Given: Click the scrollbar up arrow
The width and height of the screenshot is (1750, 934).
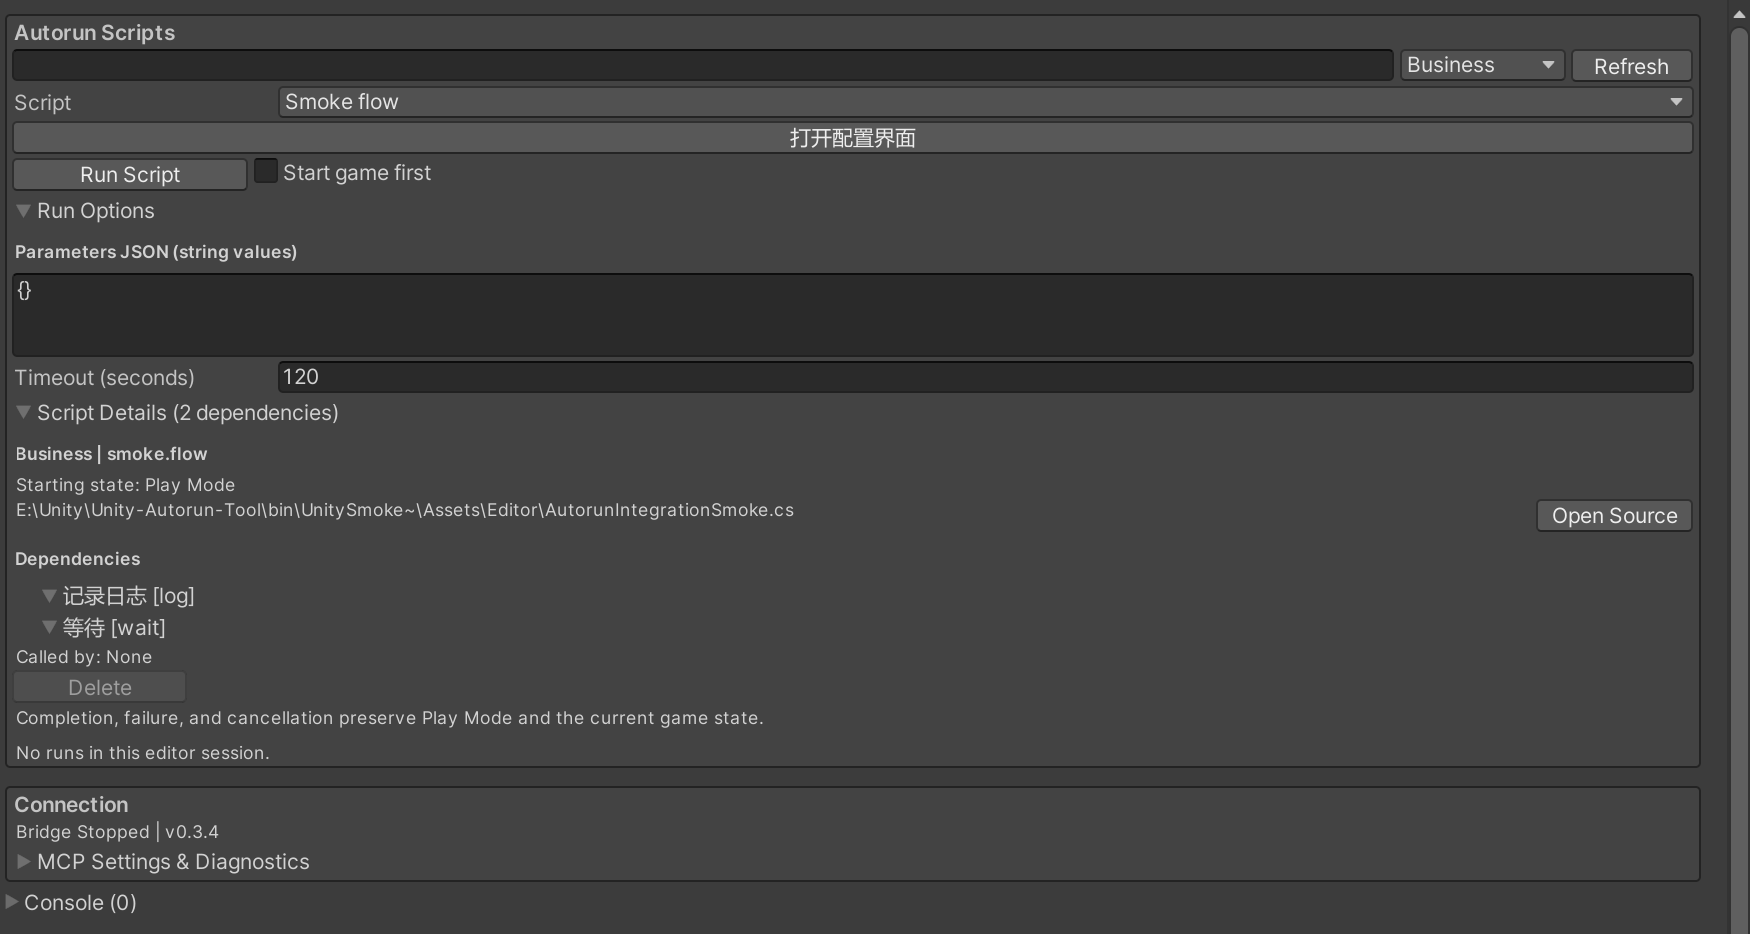Looking at the screenshot, I should tap(1739, 14).
